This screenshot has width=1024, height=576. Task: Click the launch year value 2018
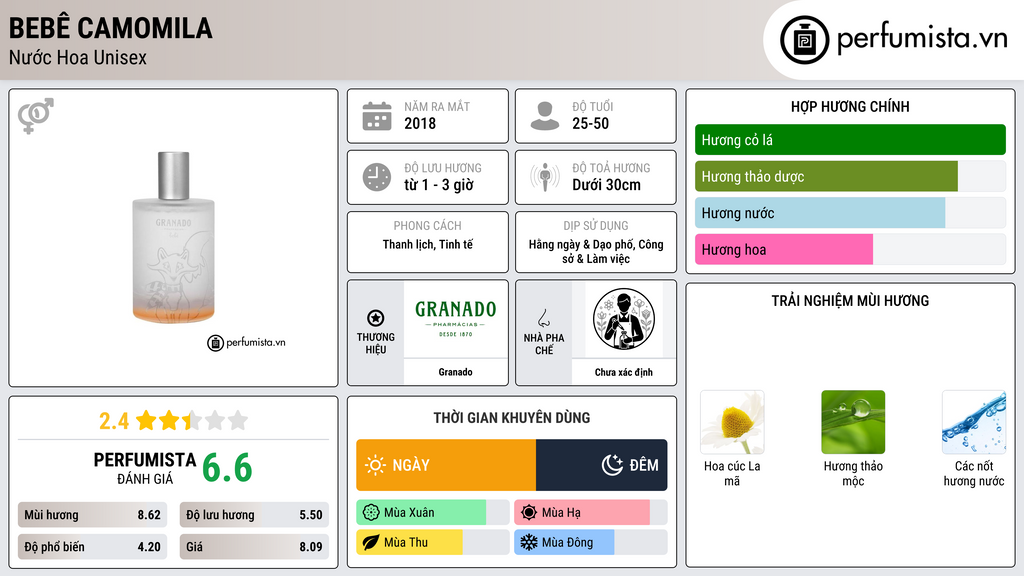[420, 123]
